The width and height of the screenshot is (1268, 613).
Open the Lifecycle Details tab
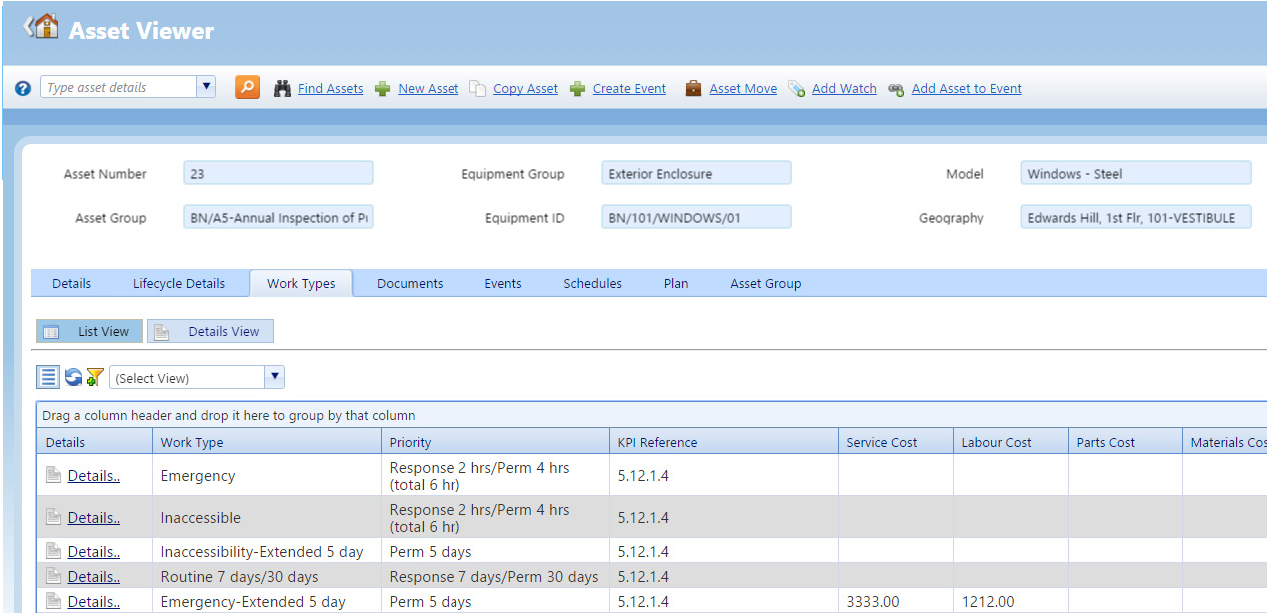pos(179,283)
